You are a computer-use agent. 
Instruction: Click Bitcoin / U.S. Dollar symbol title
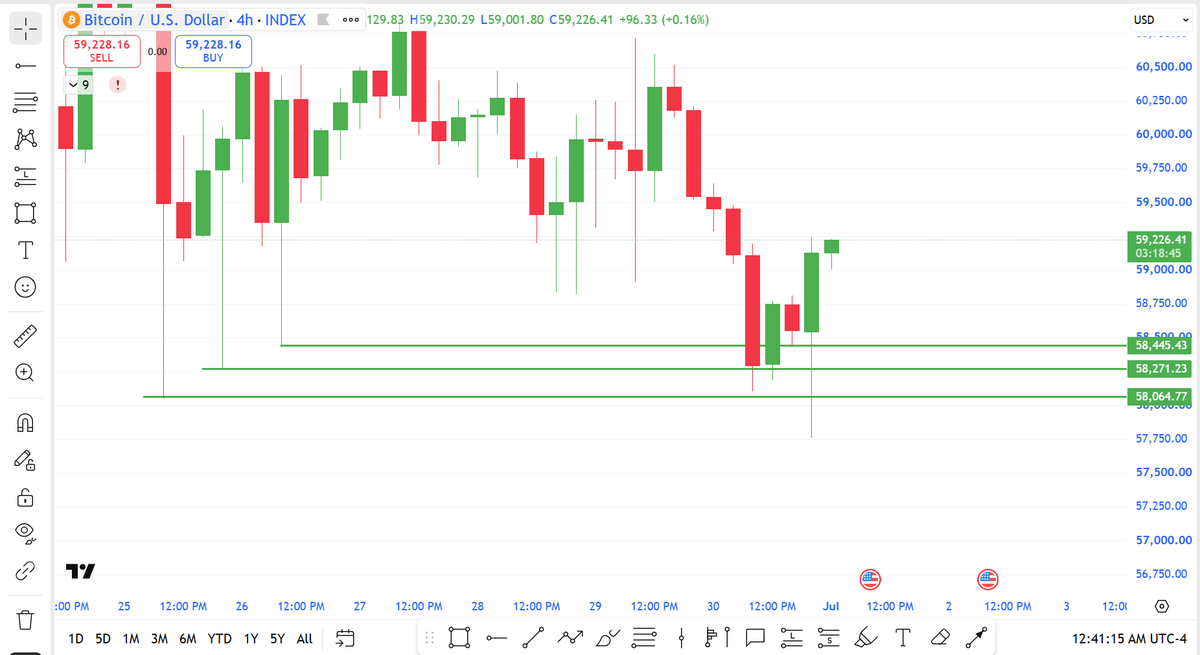click(x=154, y=20)
